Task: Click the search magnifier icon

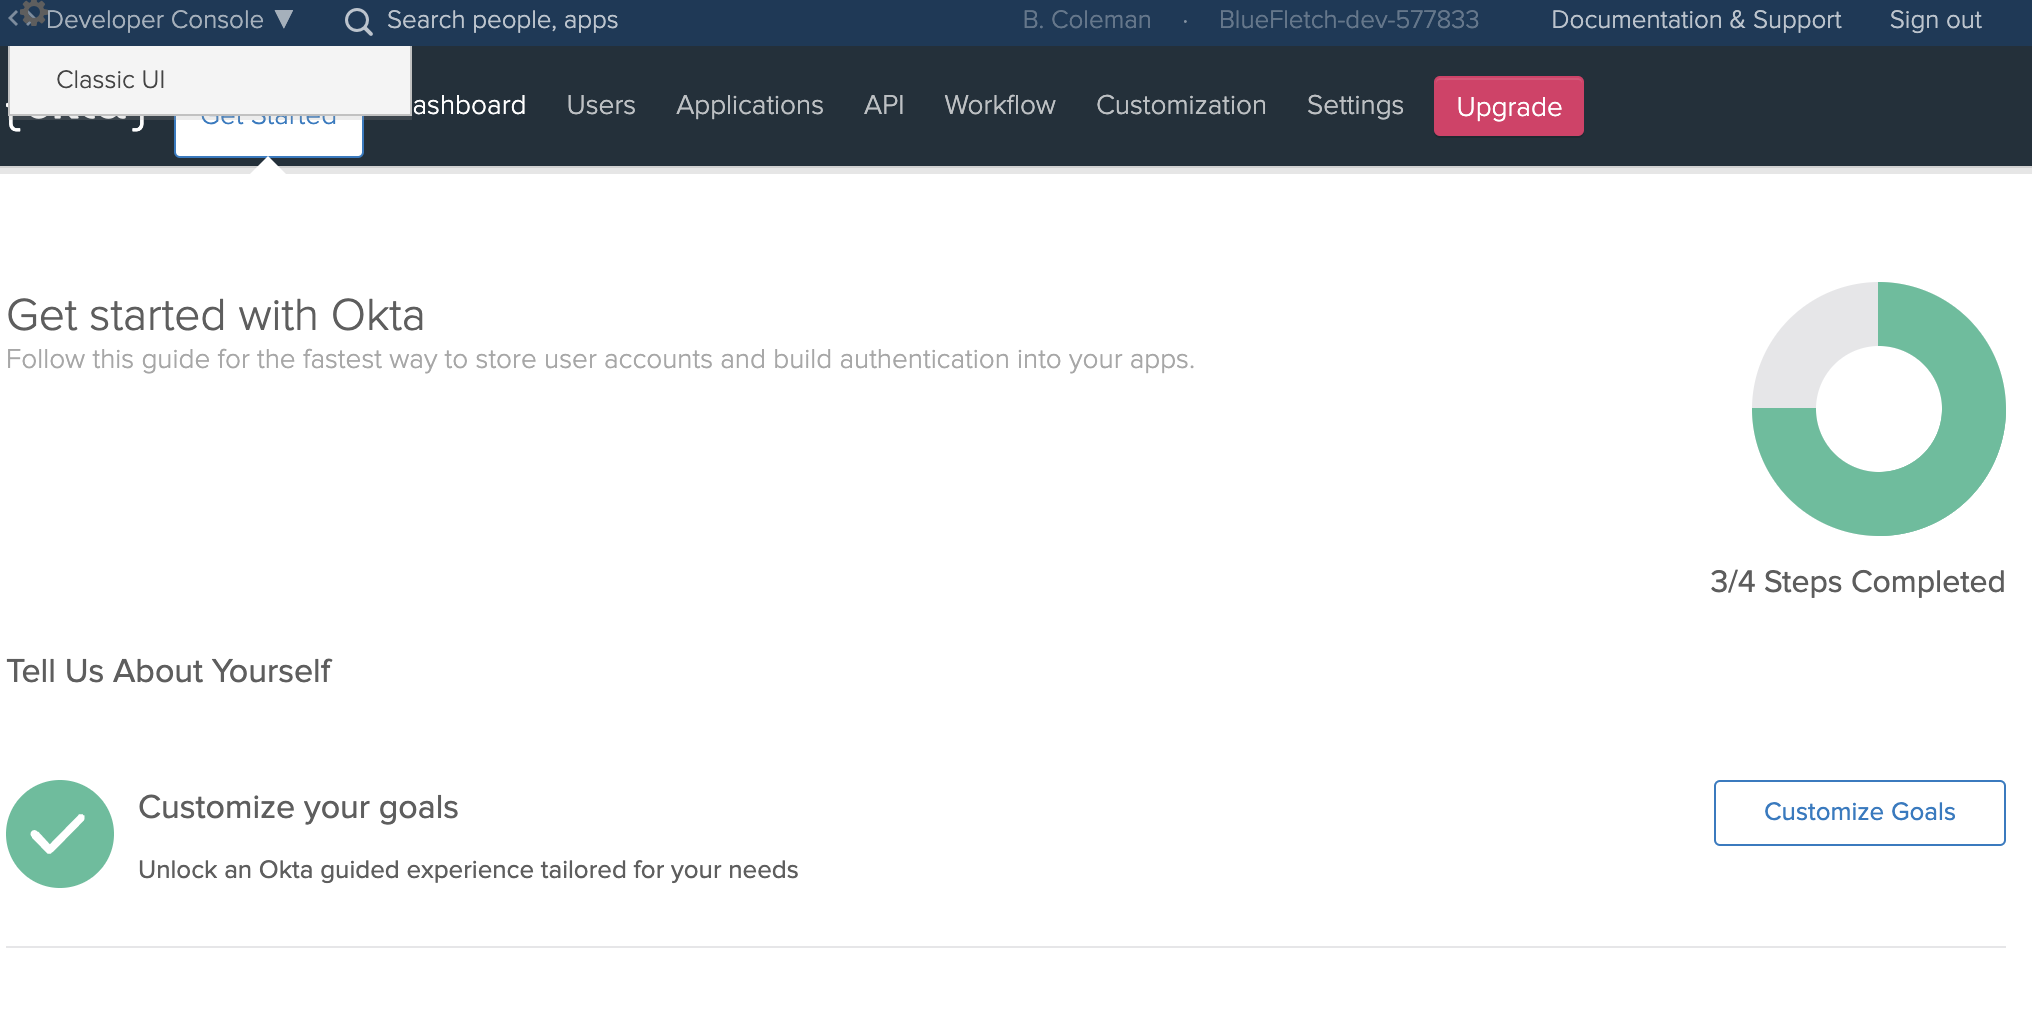Action: tap(358, 21)
